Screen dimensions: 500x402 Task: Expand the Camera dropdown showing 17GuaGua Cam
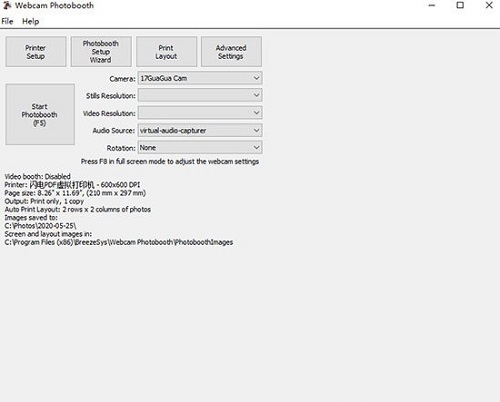200,78
